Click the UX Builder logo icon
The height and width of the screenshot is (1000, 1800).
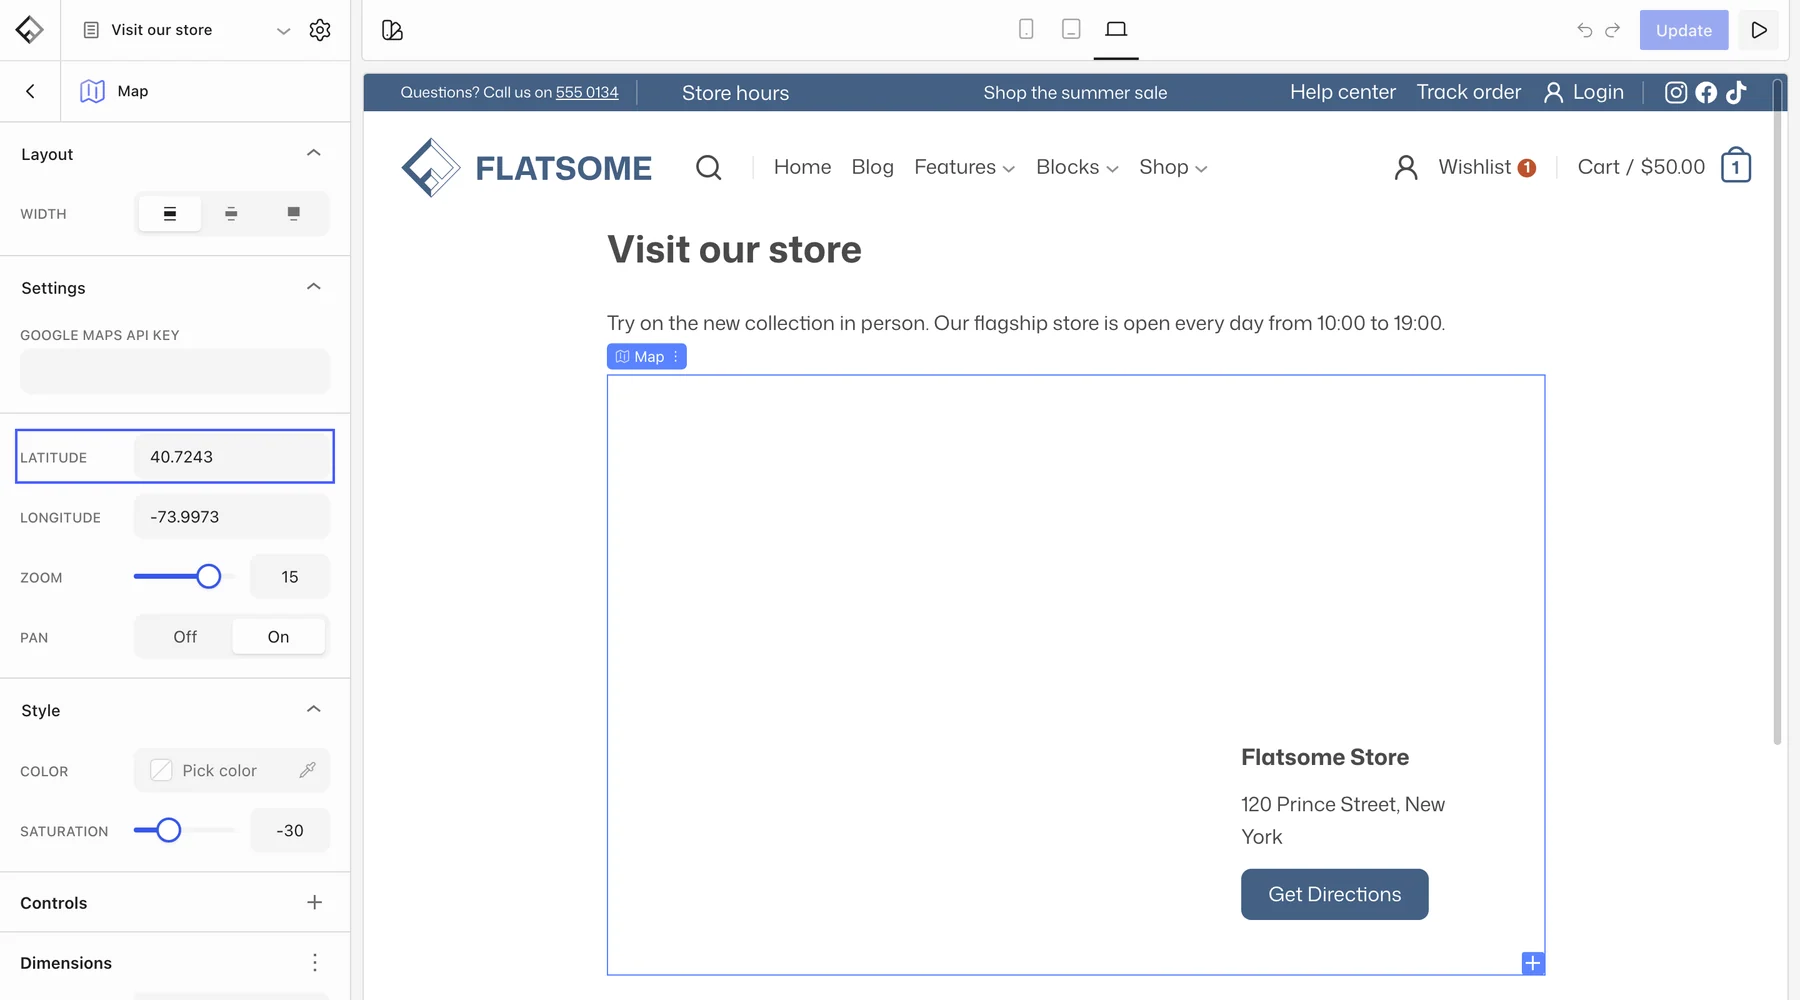(29, 30)
